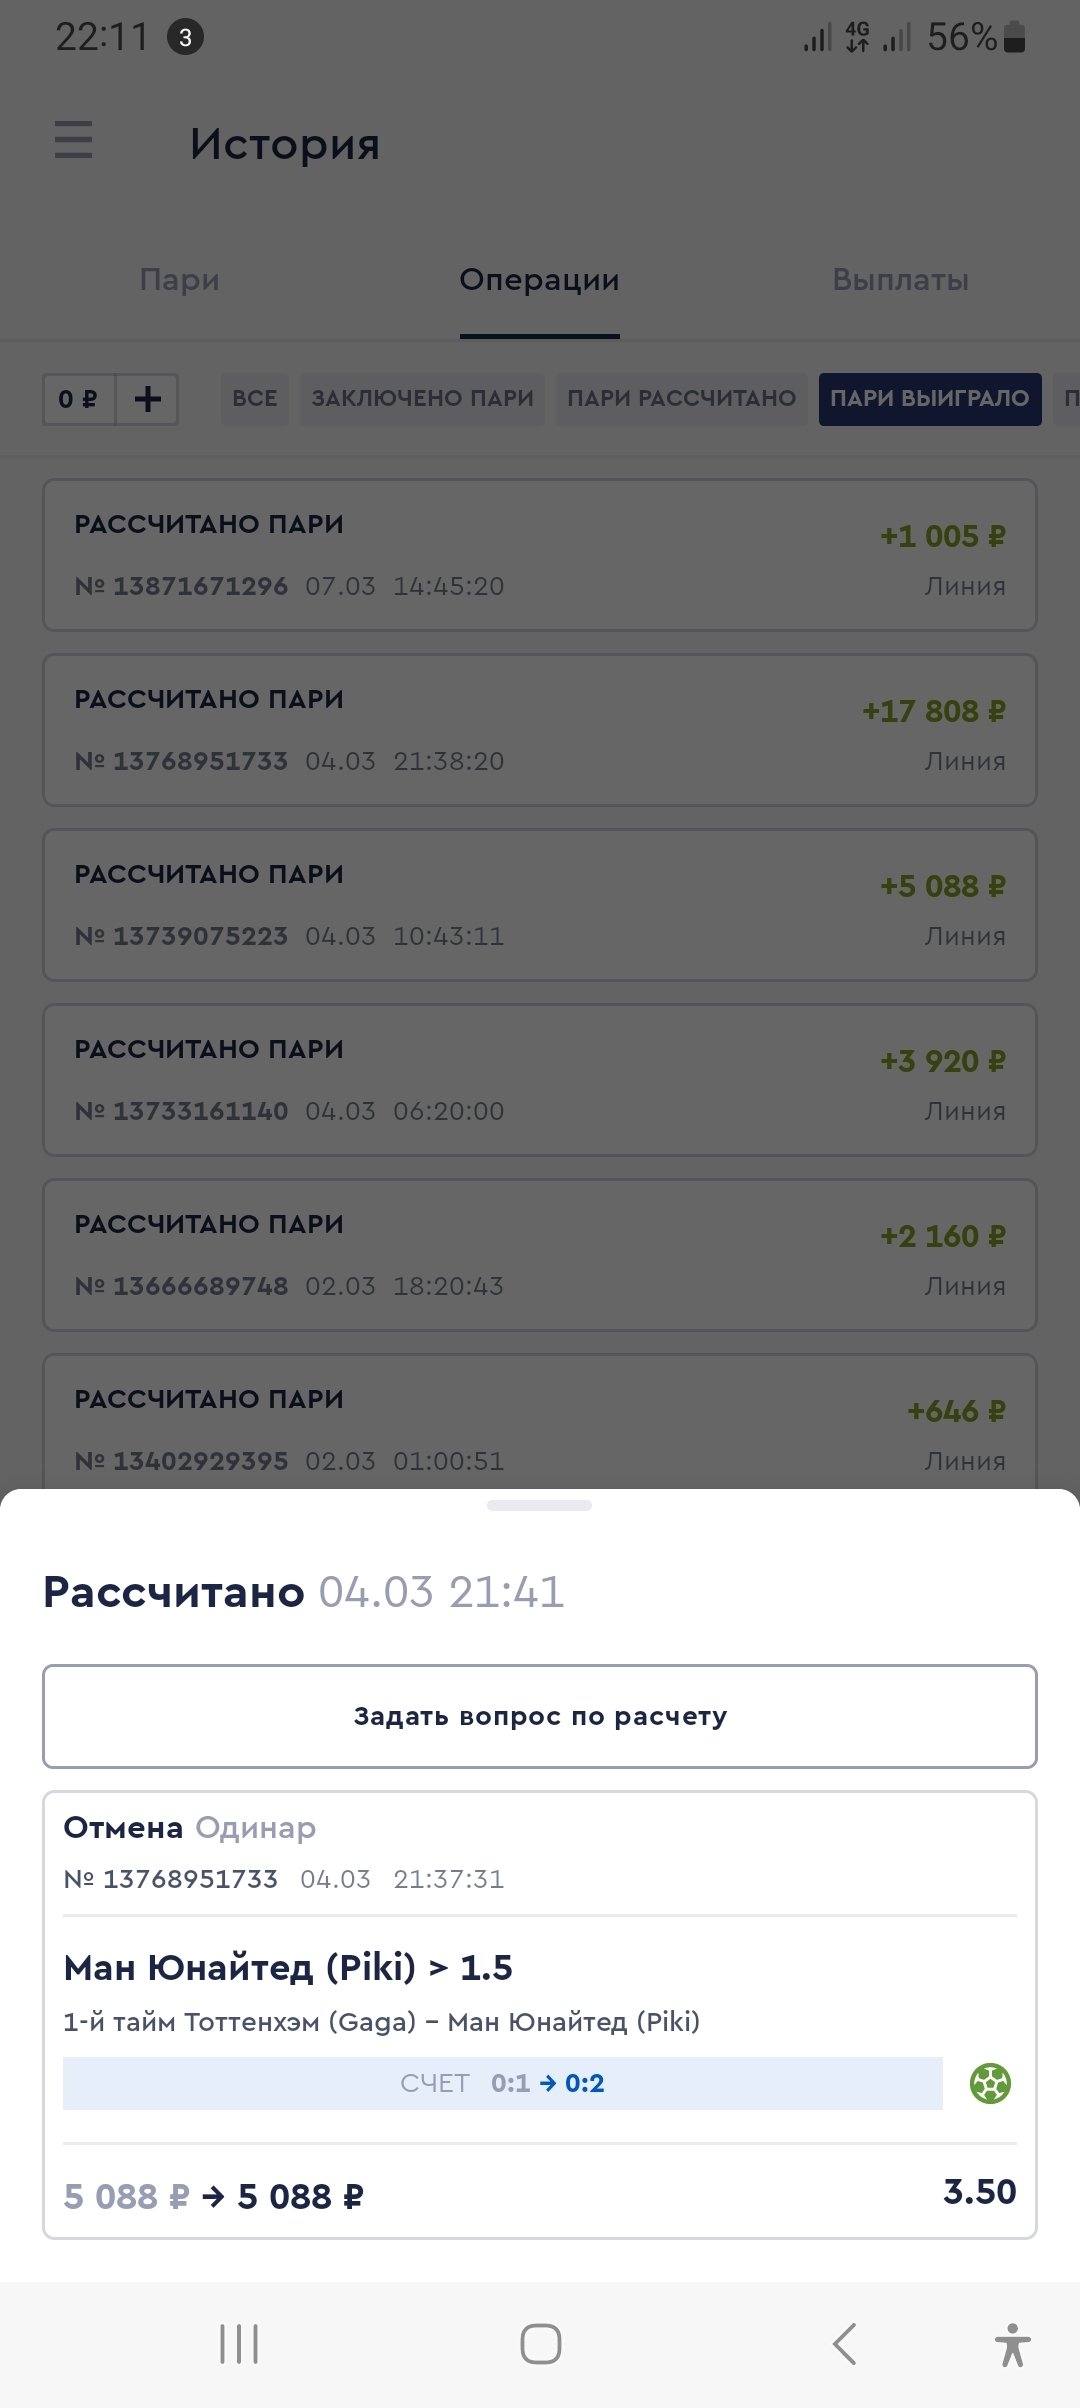Tap the plus deposit icon
This screenshot has height=2408, width=1080.
147,400
